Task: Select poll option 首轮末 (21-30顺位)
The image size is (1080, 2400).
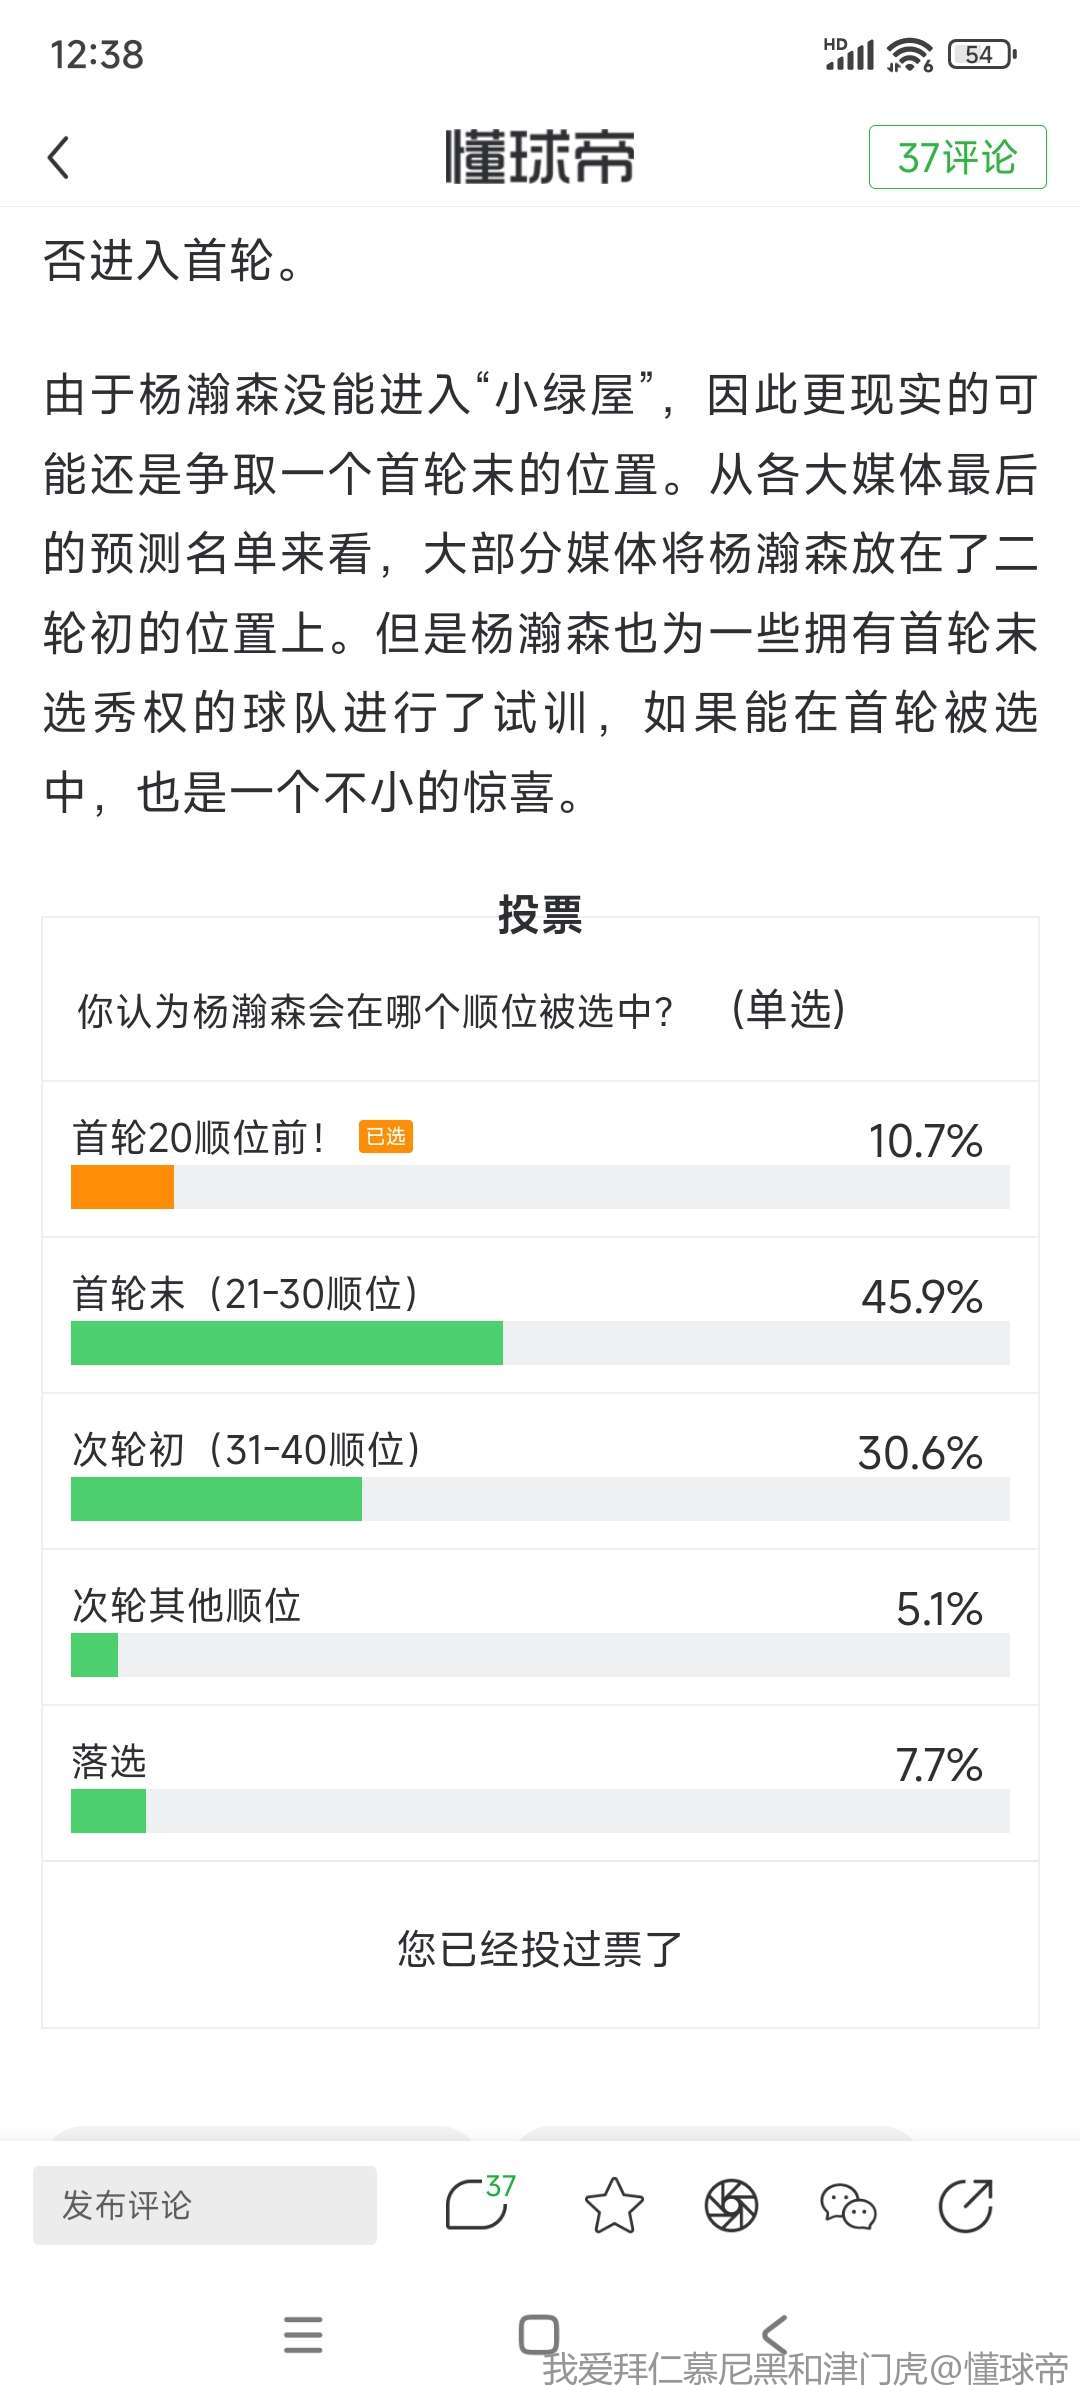Action: click(x=540, y=1315)
